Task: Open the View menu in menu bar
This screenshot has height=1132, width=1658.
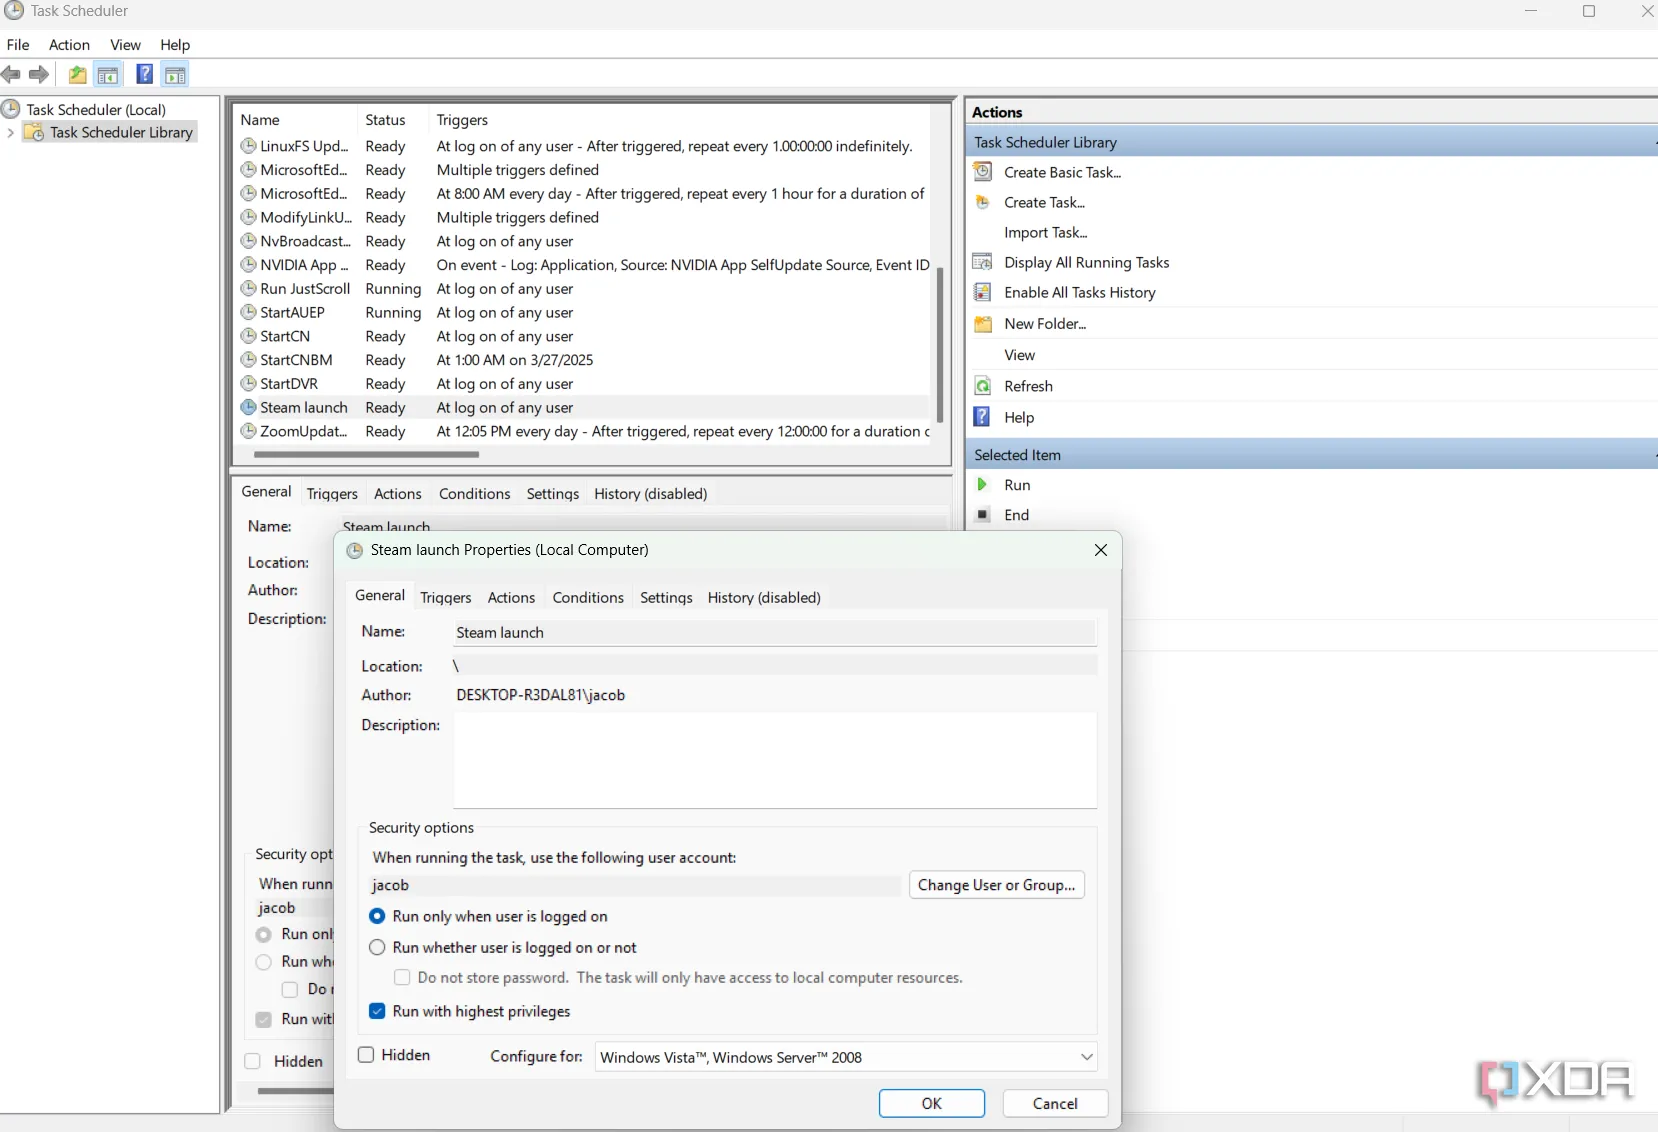Action: (x=125, y=45)
